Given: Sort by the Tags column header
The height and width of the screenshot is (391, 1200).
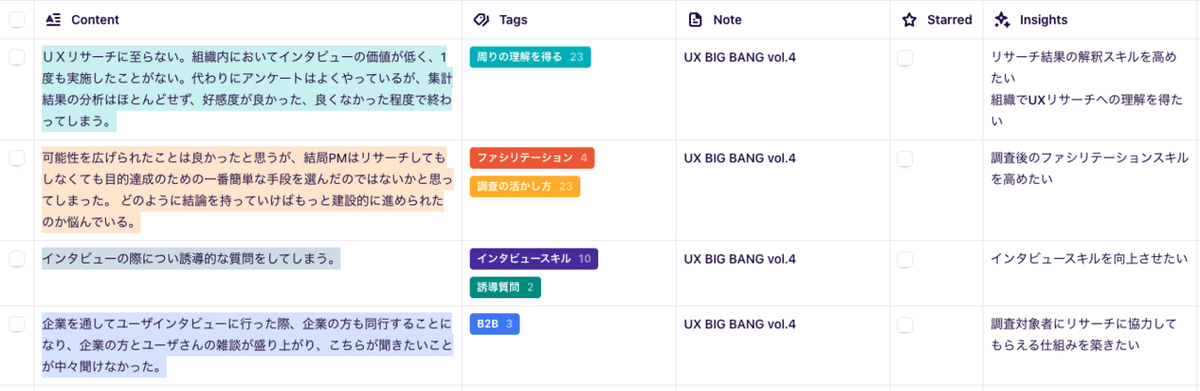Looking at the screenshot, I should point(514,19).
